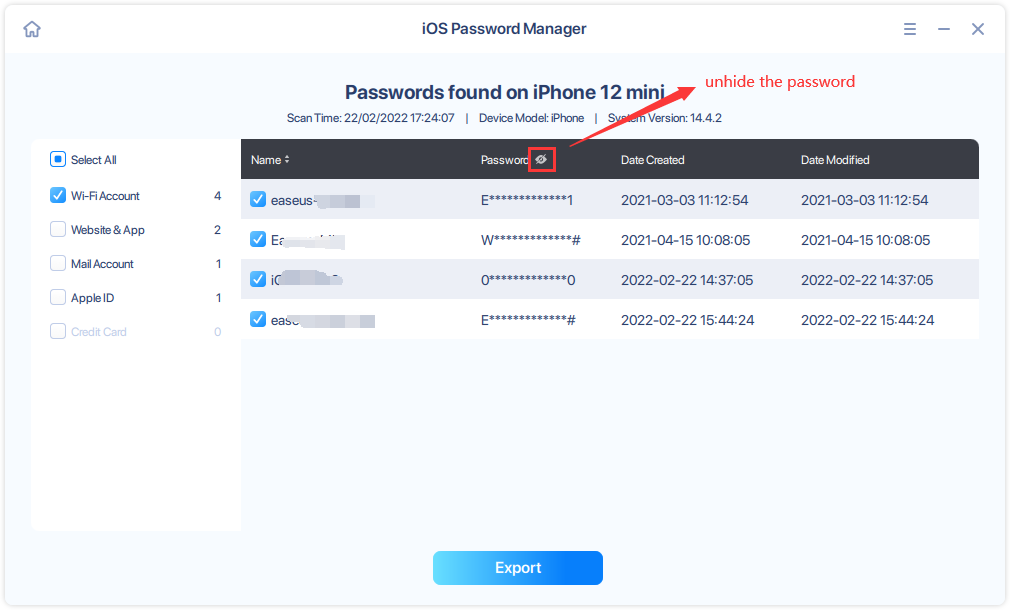Open the hamburger menu icon
This screenshot has width=1010, height=610.
coord(910,29)
